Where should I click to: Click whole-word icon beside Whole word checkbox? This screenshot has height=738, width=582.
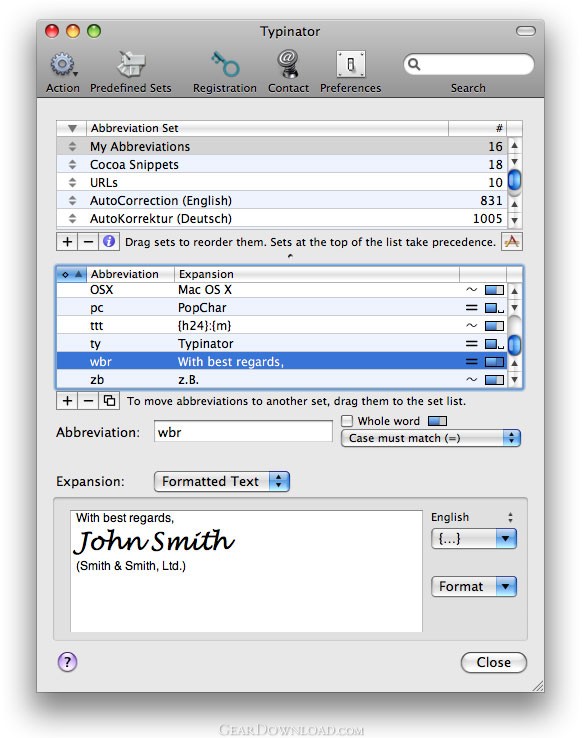point(437,421)
